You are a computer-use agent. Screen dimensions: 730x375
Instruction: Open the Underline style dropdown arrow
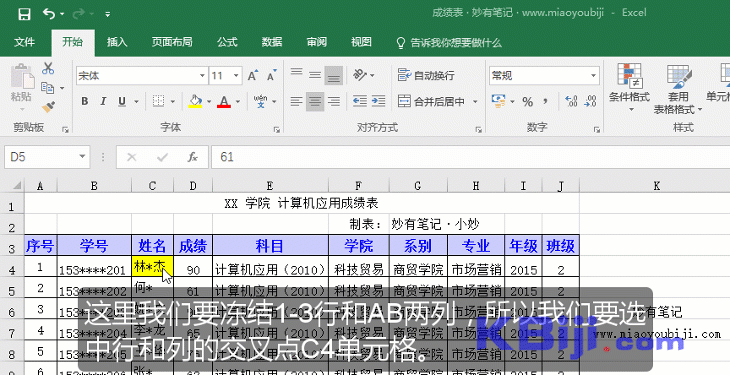point(136,101)
